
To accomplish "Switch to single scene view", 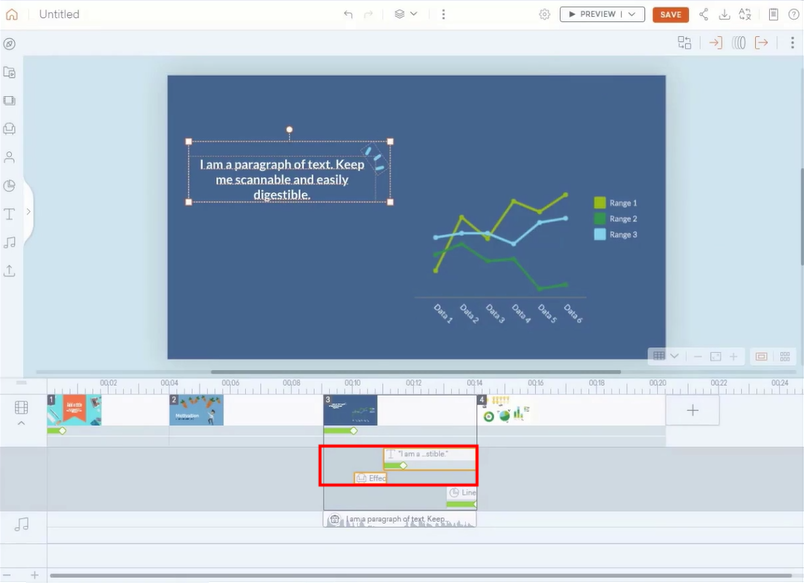I will coord(761,356).
